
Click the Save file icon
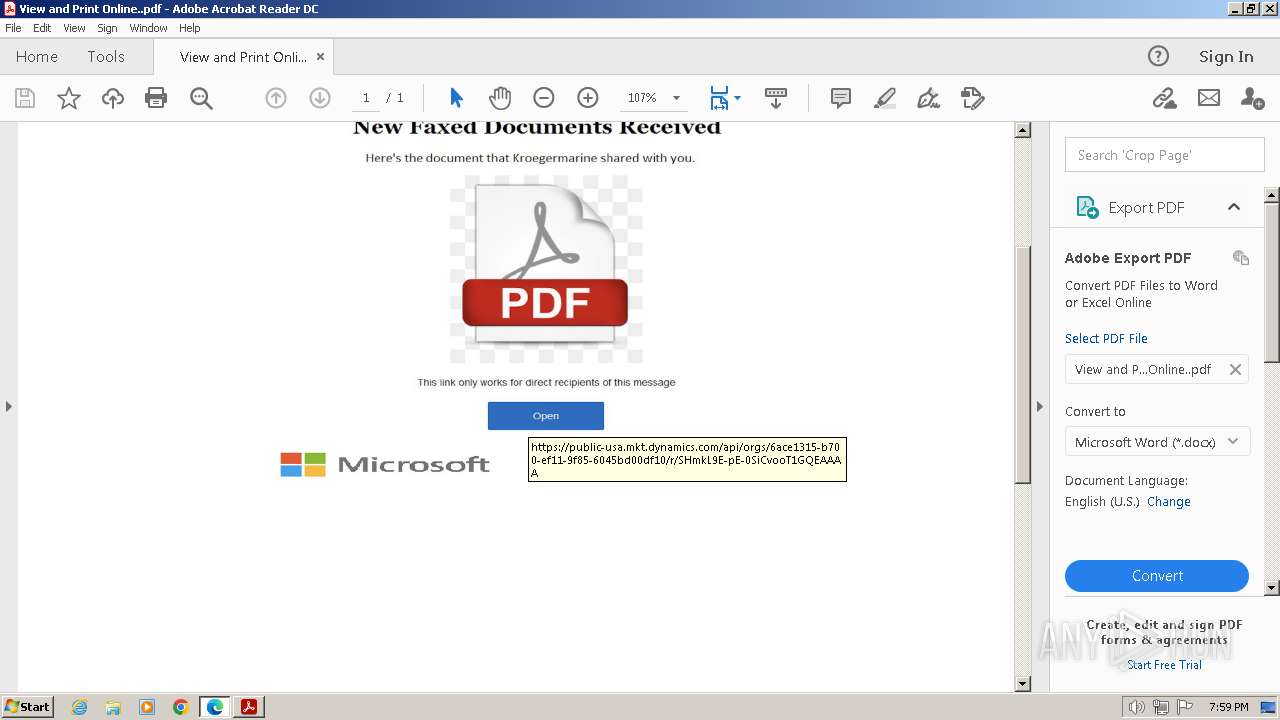pos(25,98)
